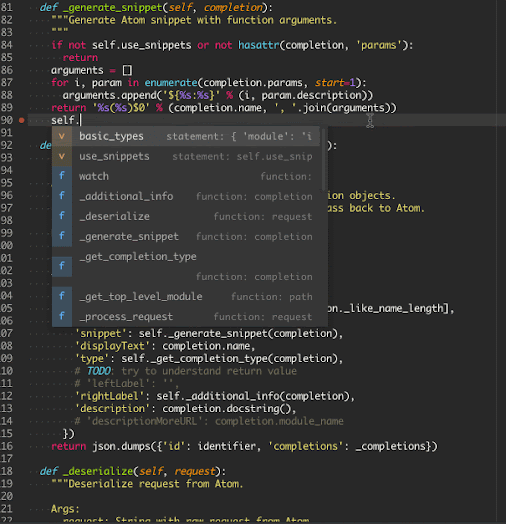The height and width of the screenshot is (524, 506).
Task: Click the variable icon beside use_snippets
Action: (62, 156)
